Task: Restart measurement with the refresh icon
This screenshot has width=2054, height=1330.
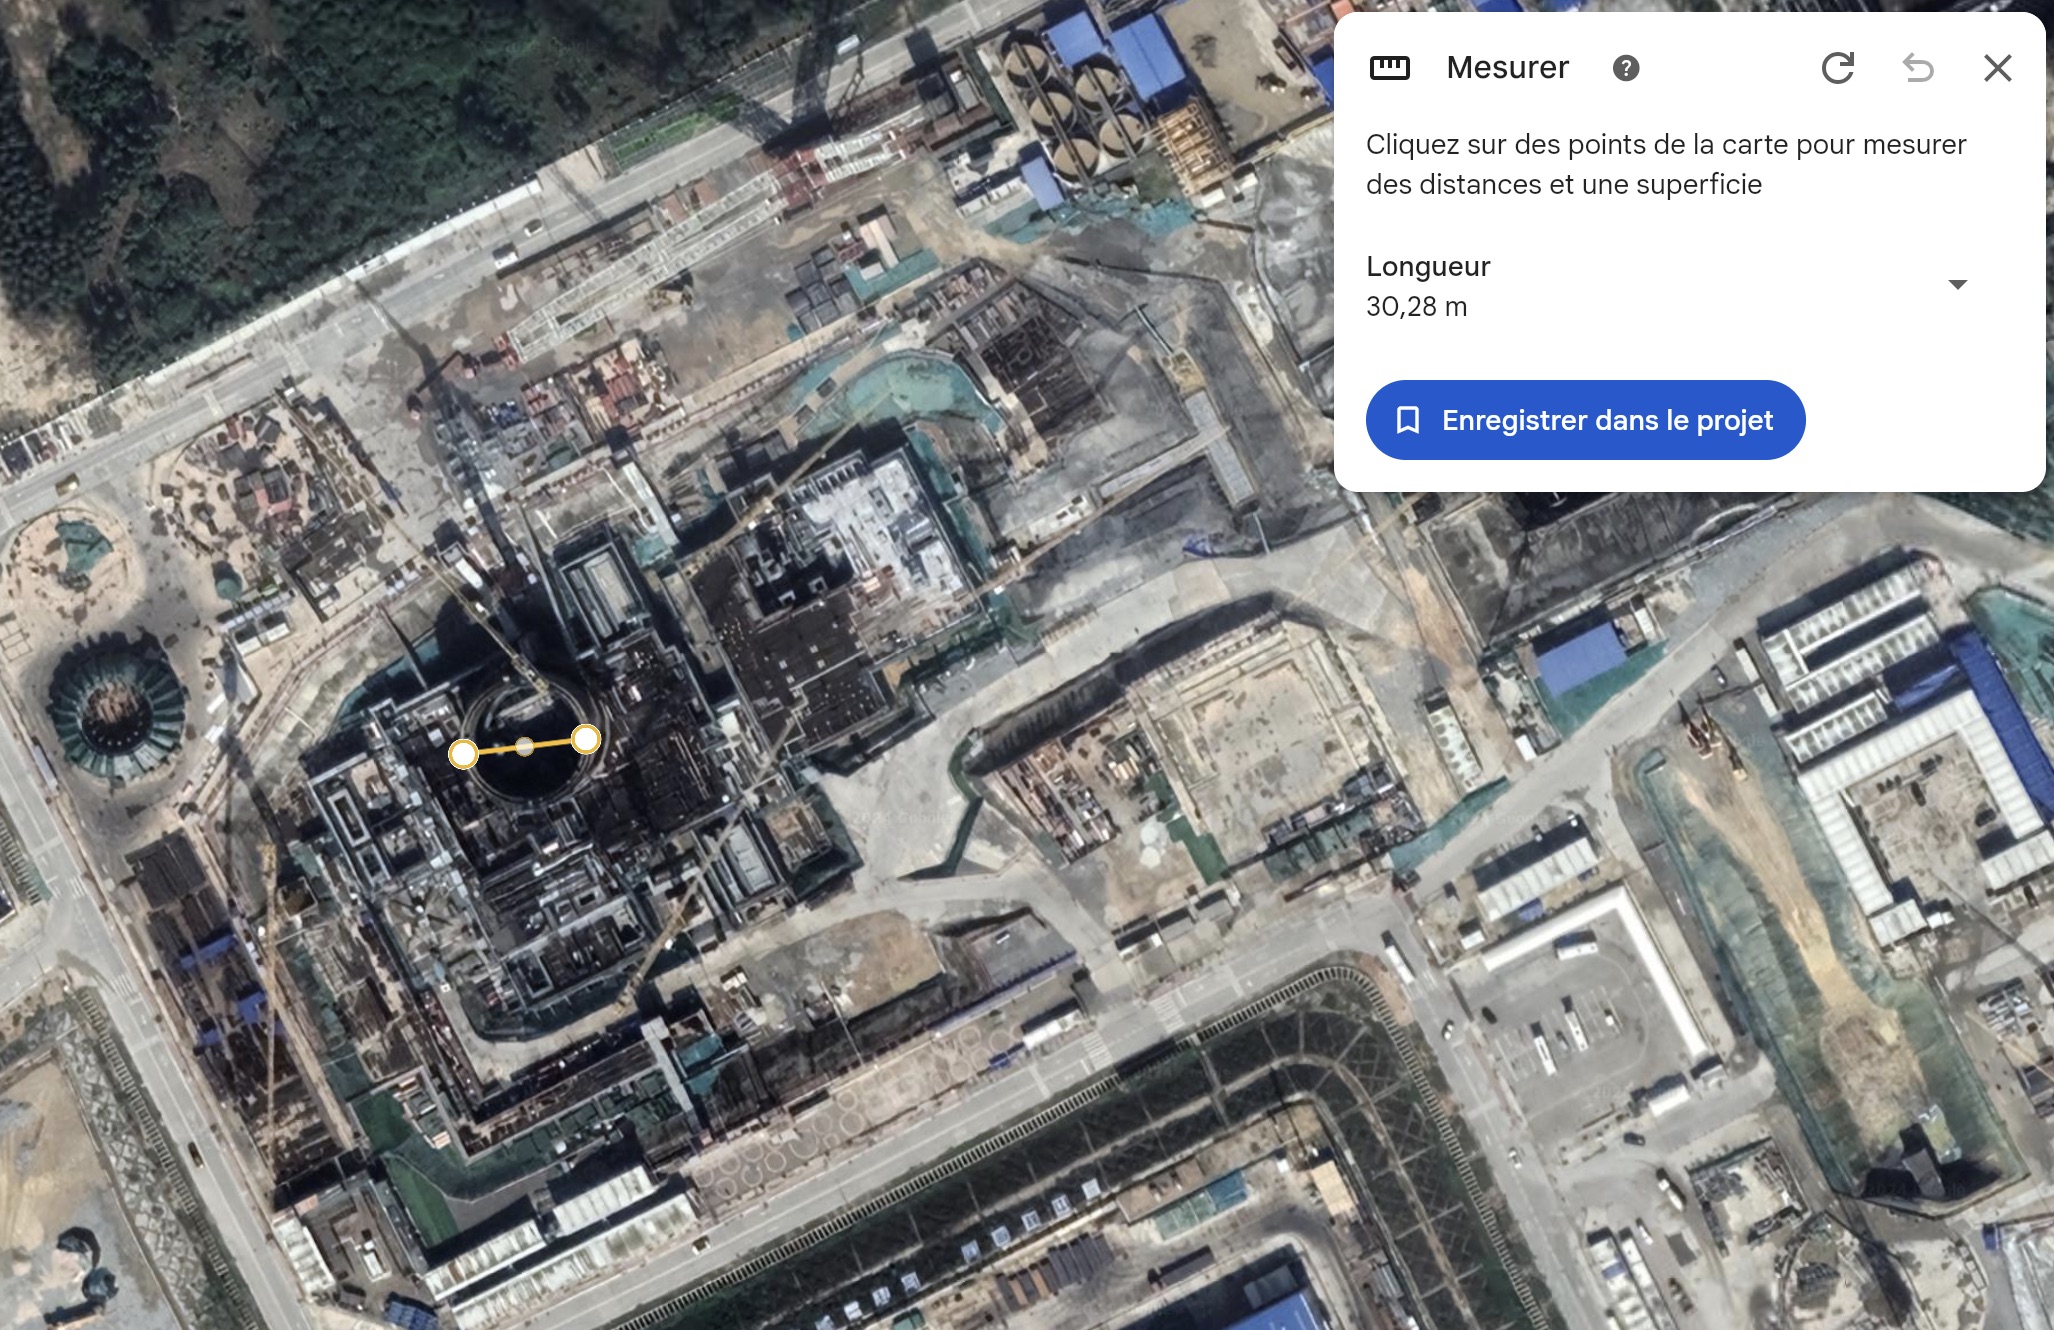Action: pyautogui.click(x=1838, y=68)
